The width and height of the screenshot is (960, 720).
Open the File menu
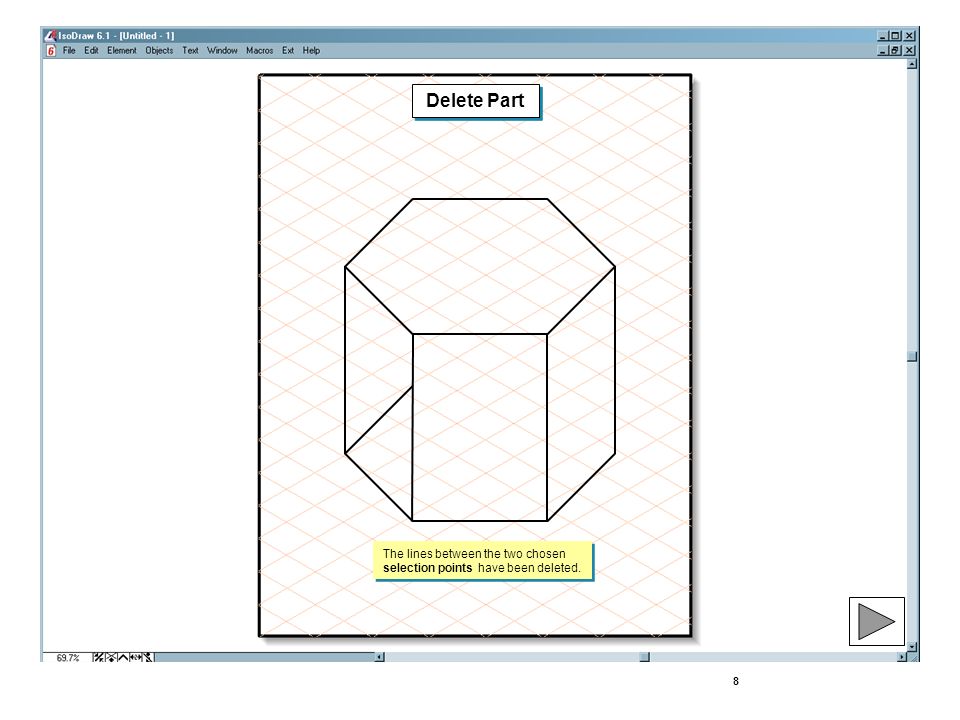click(69, 51)
